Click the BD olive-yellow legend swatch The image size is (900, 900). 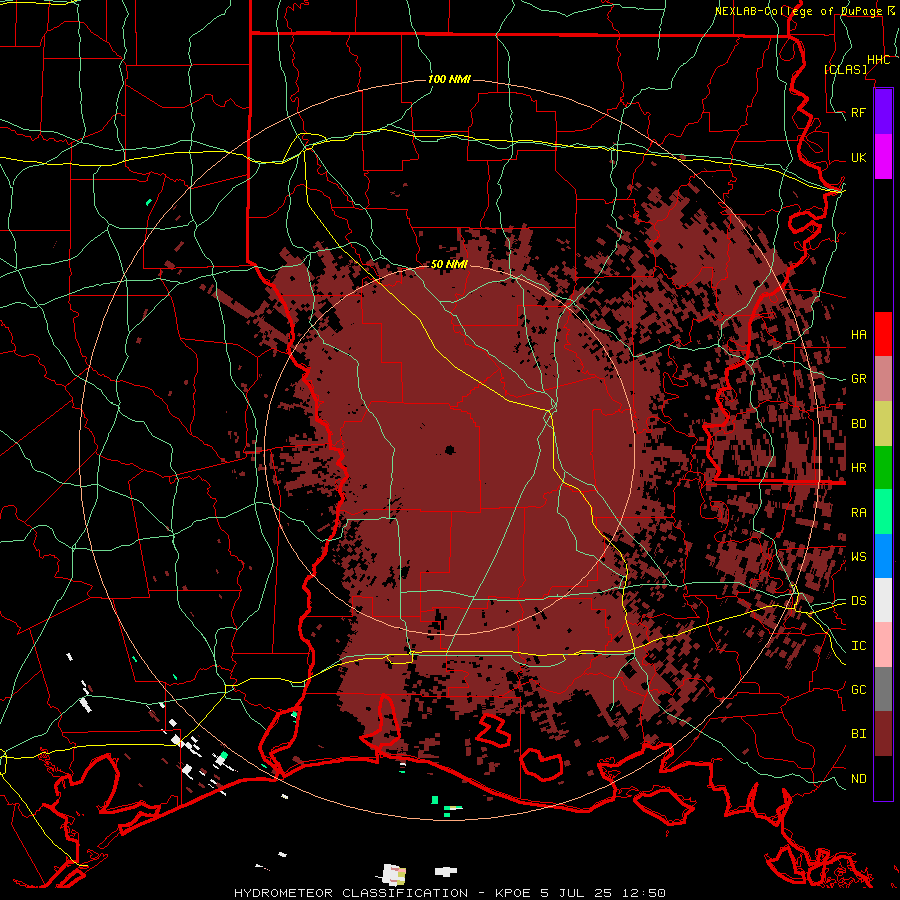(x=883, y=424)
